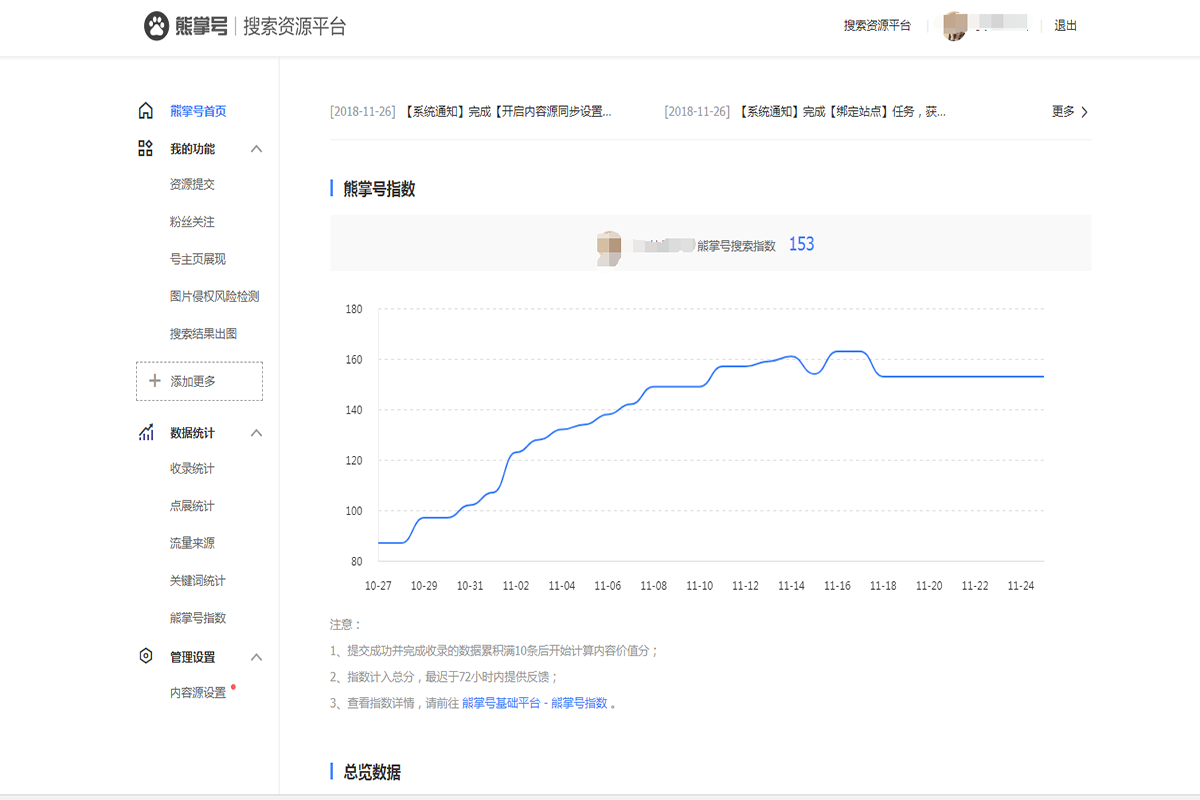Open 收录统计 menu item
The height and width of the screenshot is (800, 1200).
point(192,468)
